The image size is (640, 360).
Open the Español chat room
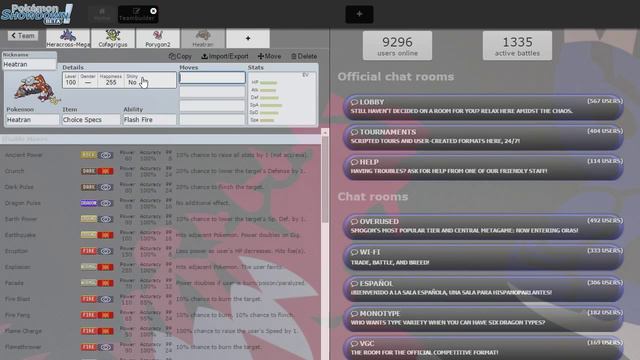[483, 288]
